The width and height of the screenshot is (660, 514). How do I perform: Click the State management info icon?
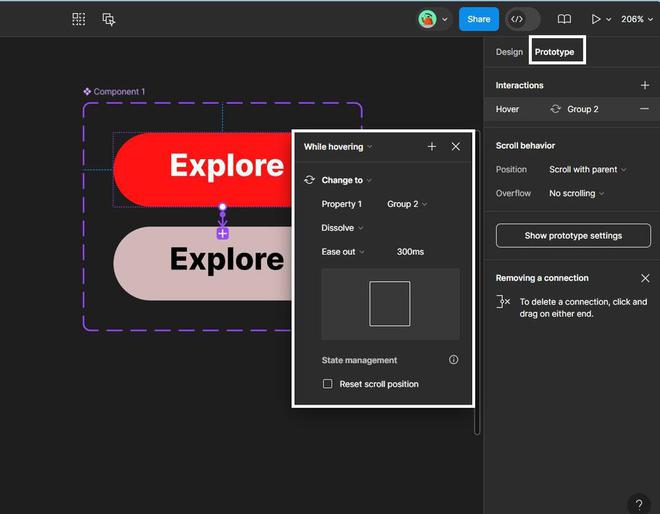(x=453, y=360)
